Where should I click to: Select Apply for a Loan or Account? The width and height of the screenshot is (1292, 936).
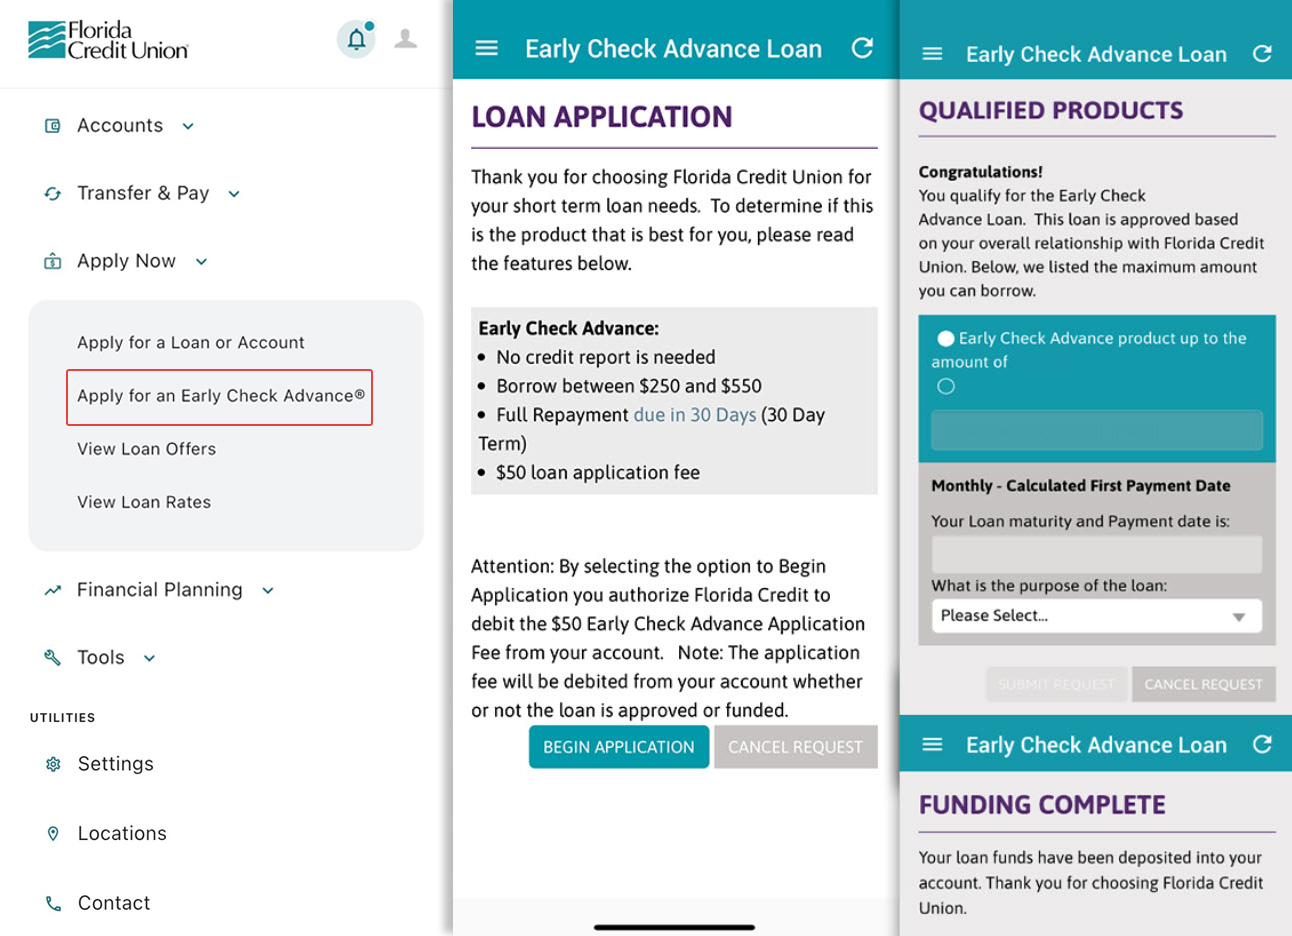click(191, 343)
